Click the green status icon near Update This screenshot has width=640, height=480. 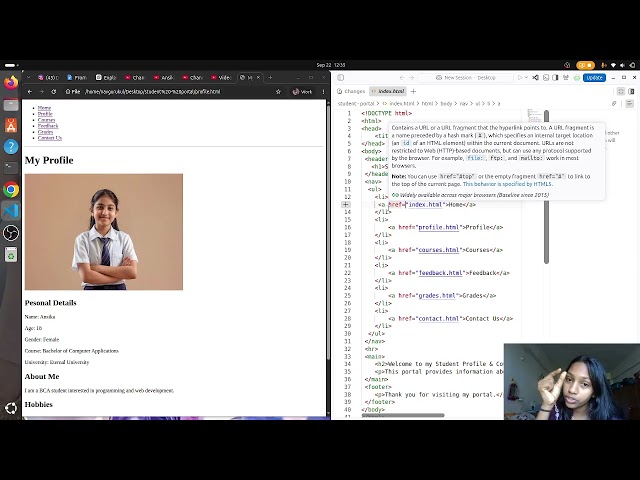click(577, 78)
